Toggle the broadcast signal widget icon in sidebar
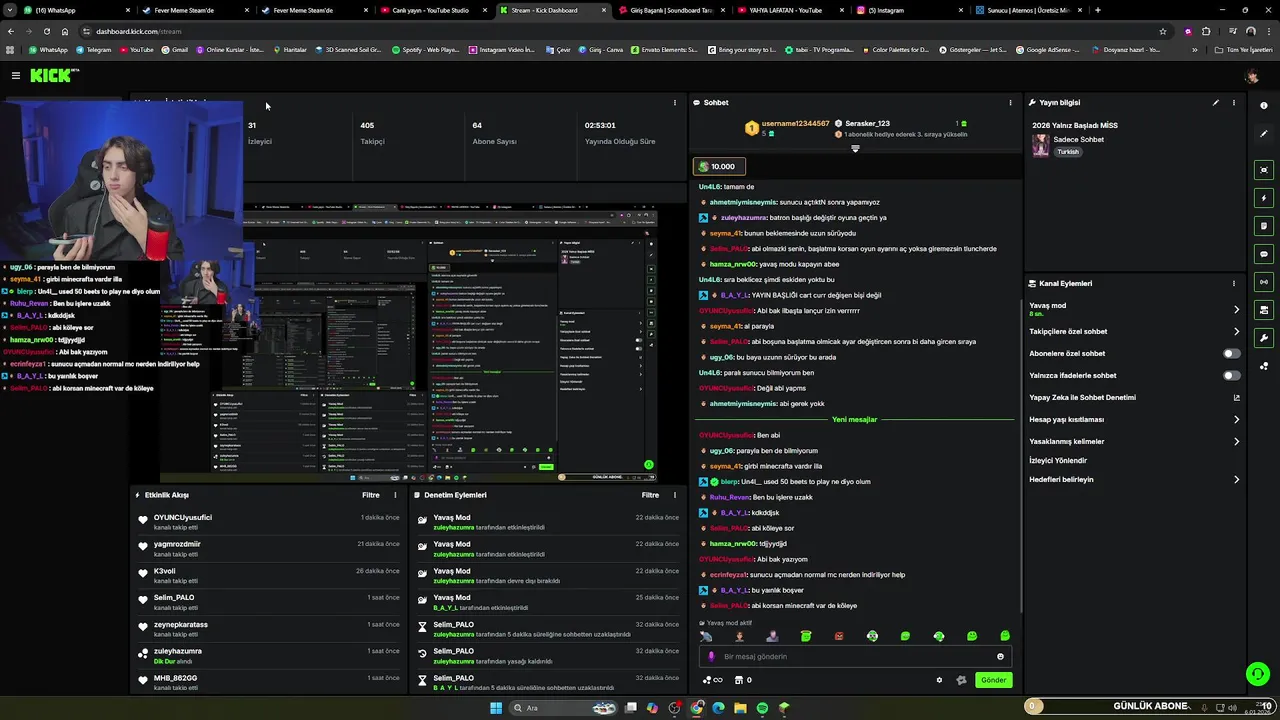Viewport: 1280px width, 720px height. [1264, 282]
